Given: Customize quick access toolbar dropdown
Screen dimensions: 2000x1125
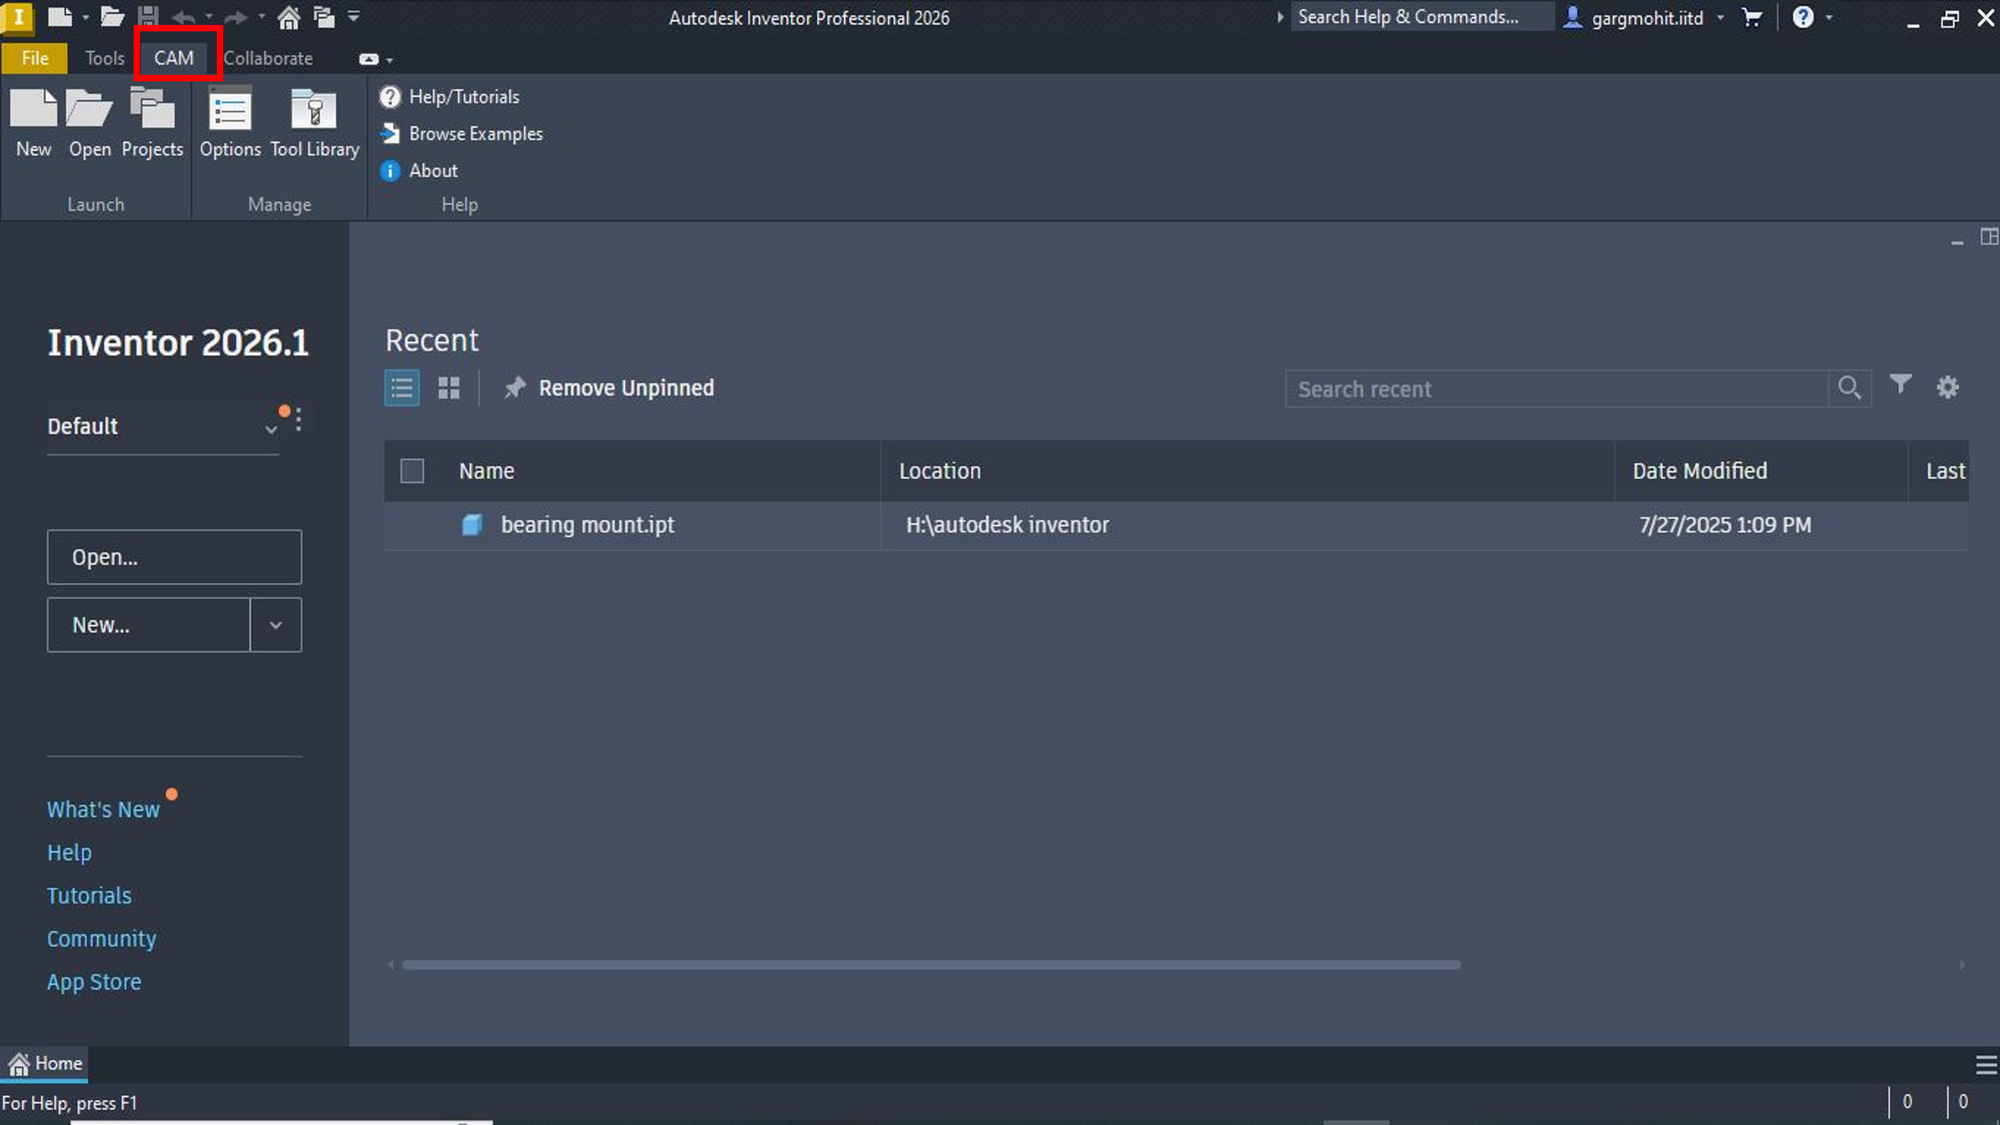Looking at the screenshot, I should pos(353,17).
